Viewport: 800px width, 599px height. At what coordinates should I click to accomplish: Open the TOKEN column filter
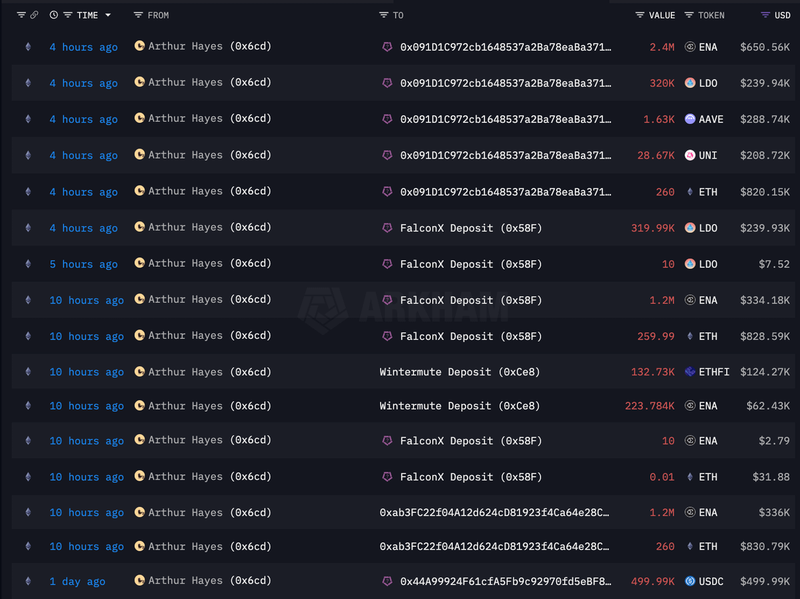[x=689, y=16]
